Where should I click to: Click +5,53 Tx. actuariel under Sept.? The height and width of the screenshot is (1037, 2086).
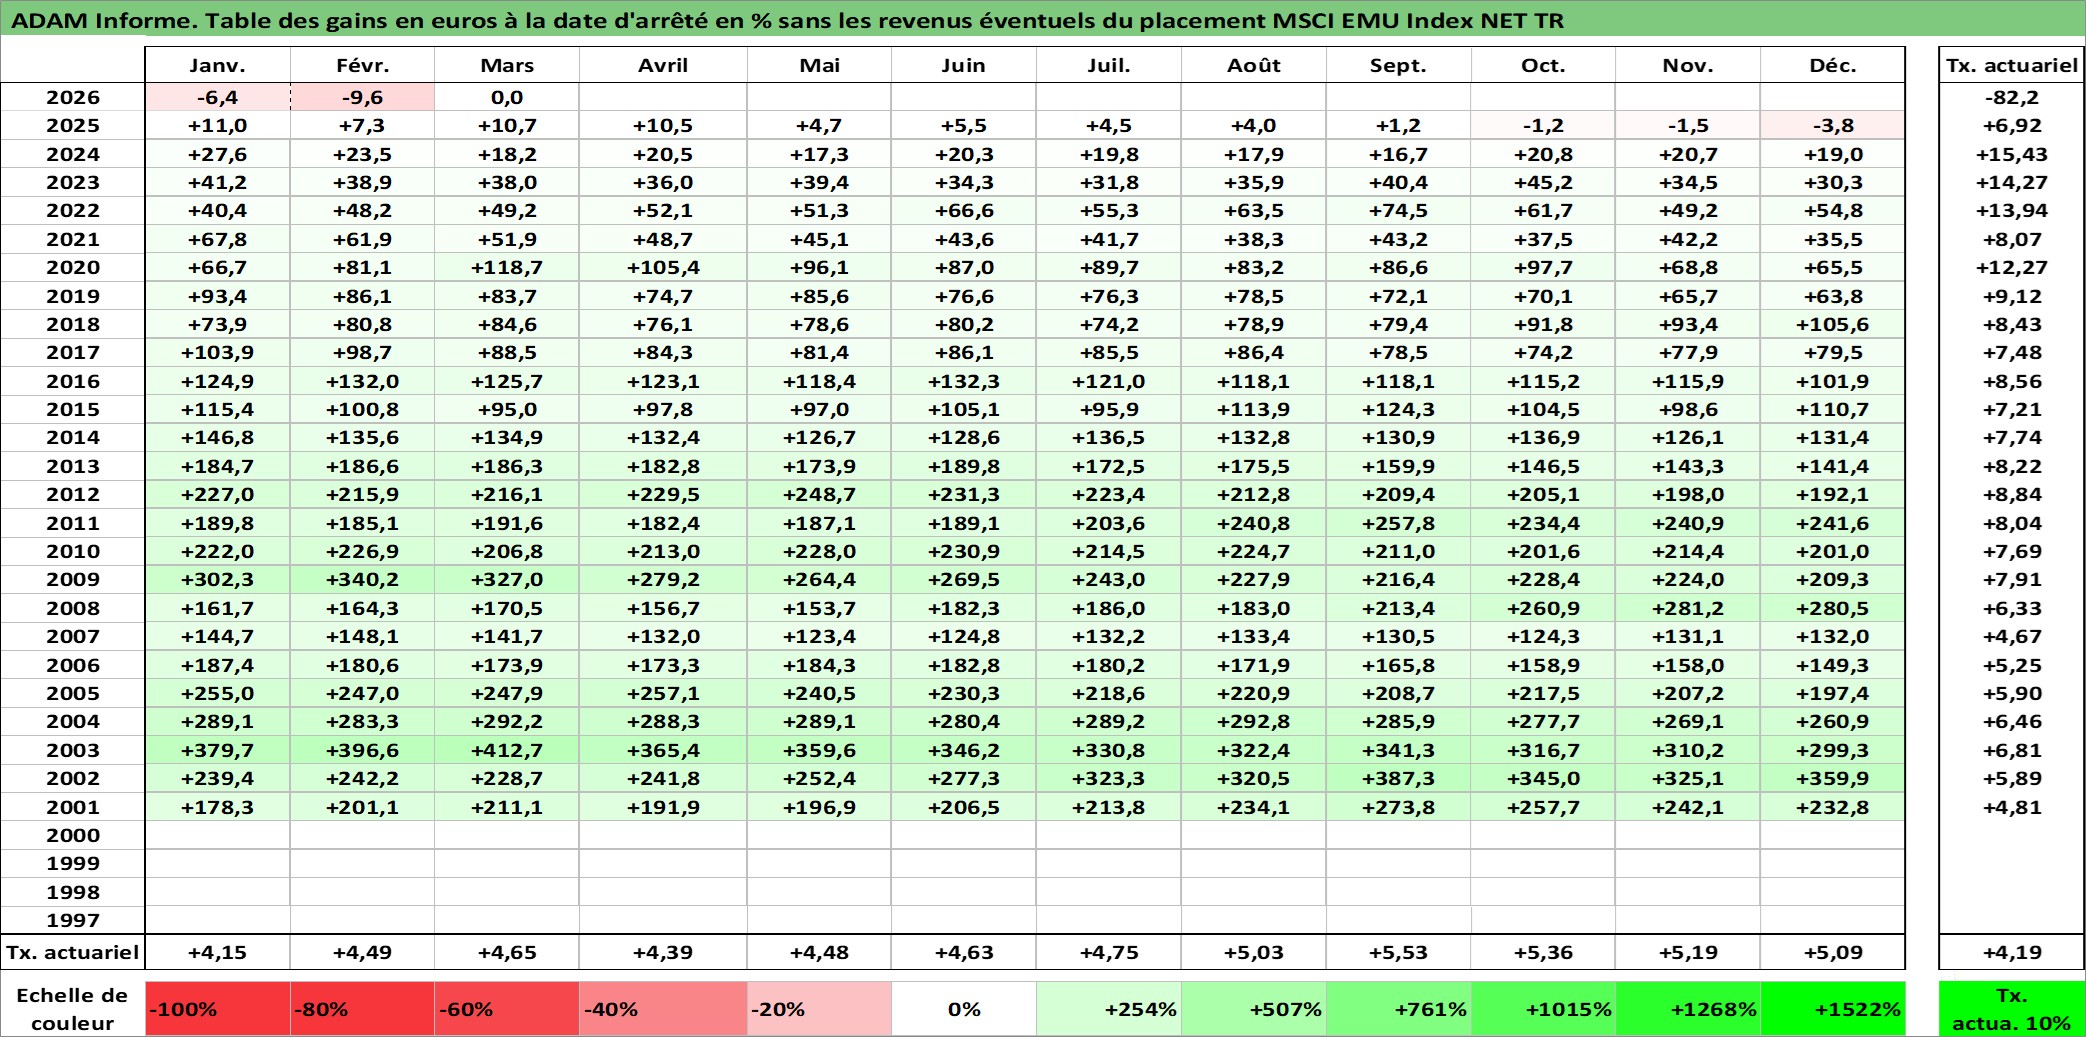(1398, 952)
